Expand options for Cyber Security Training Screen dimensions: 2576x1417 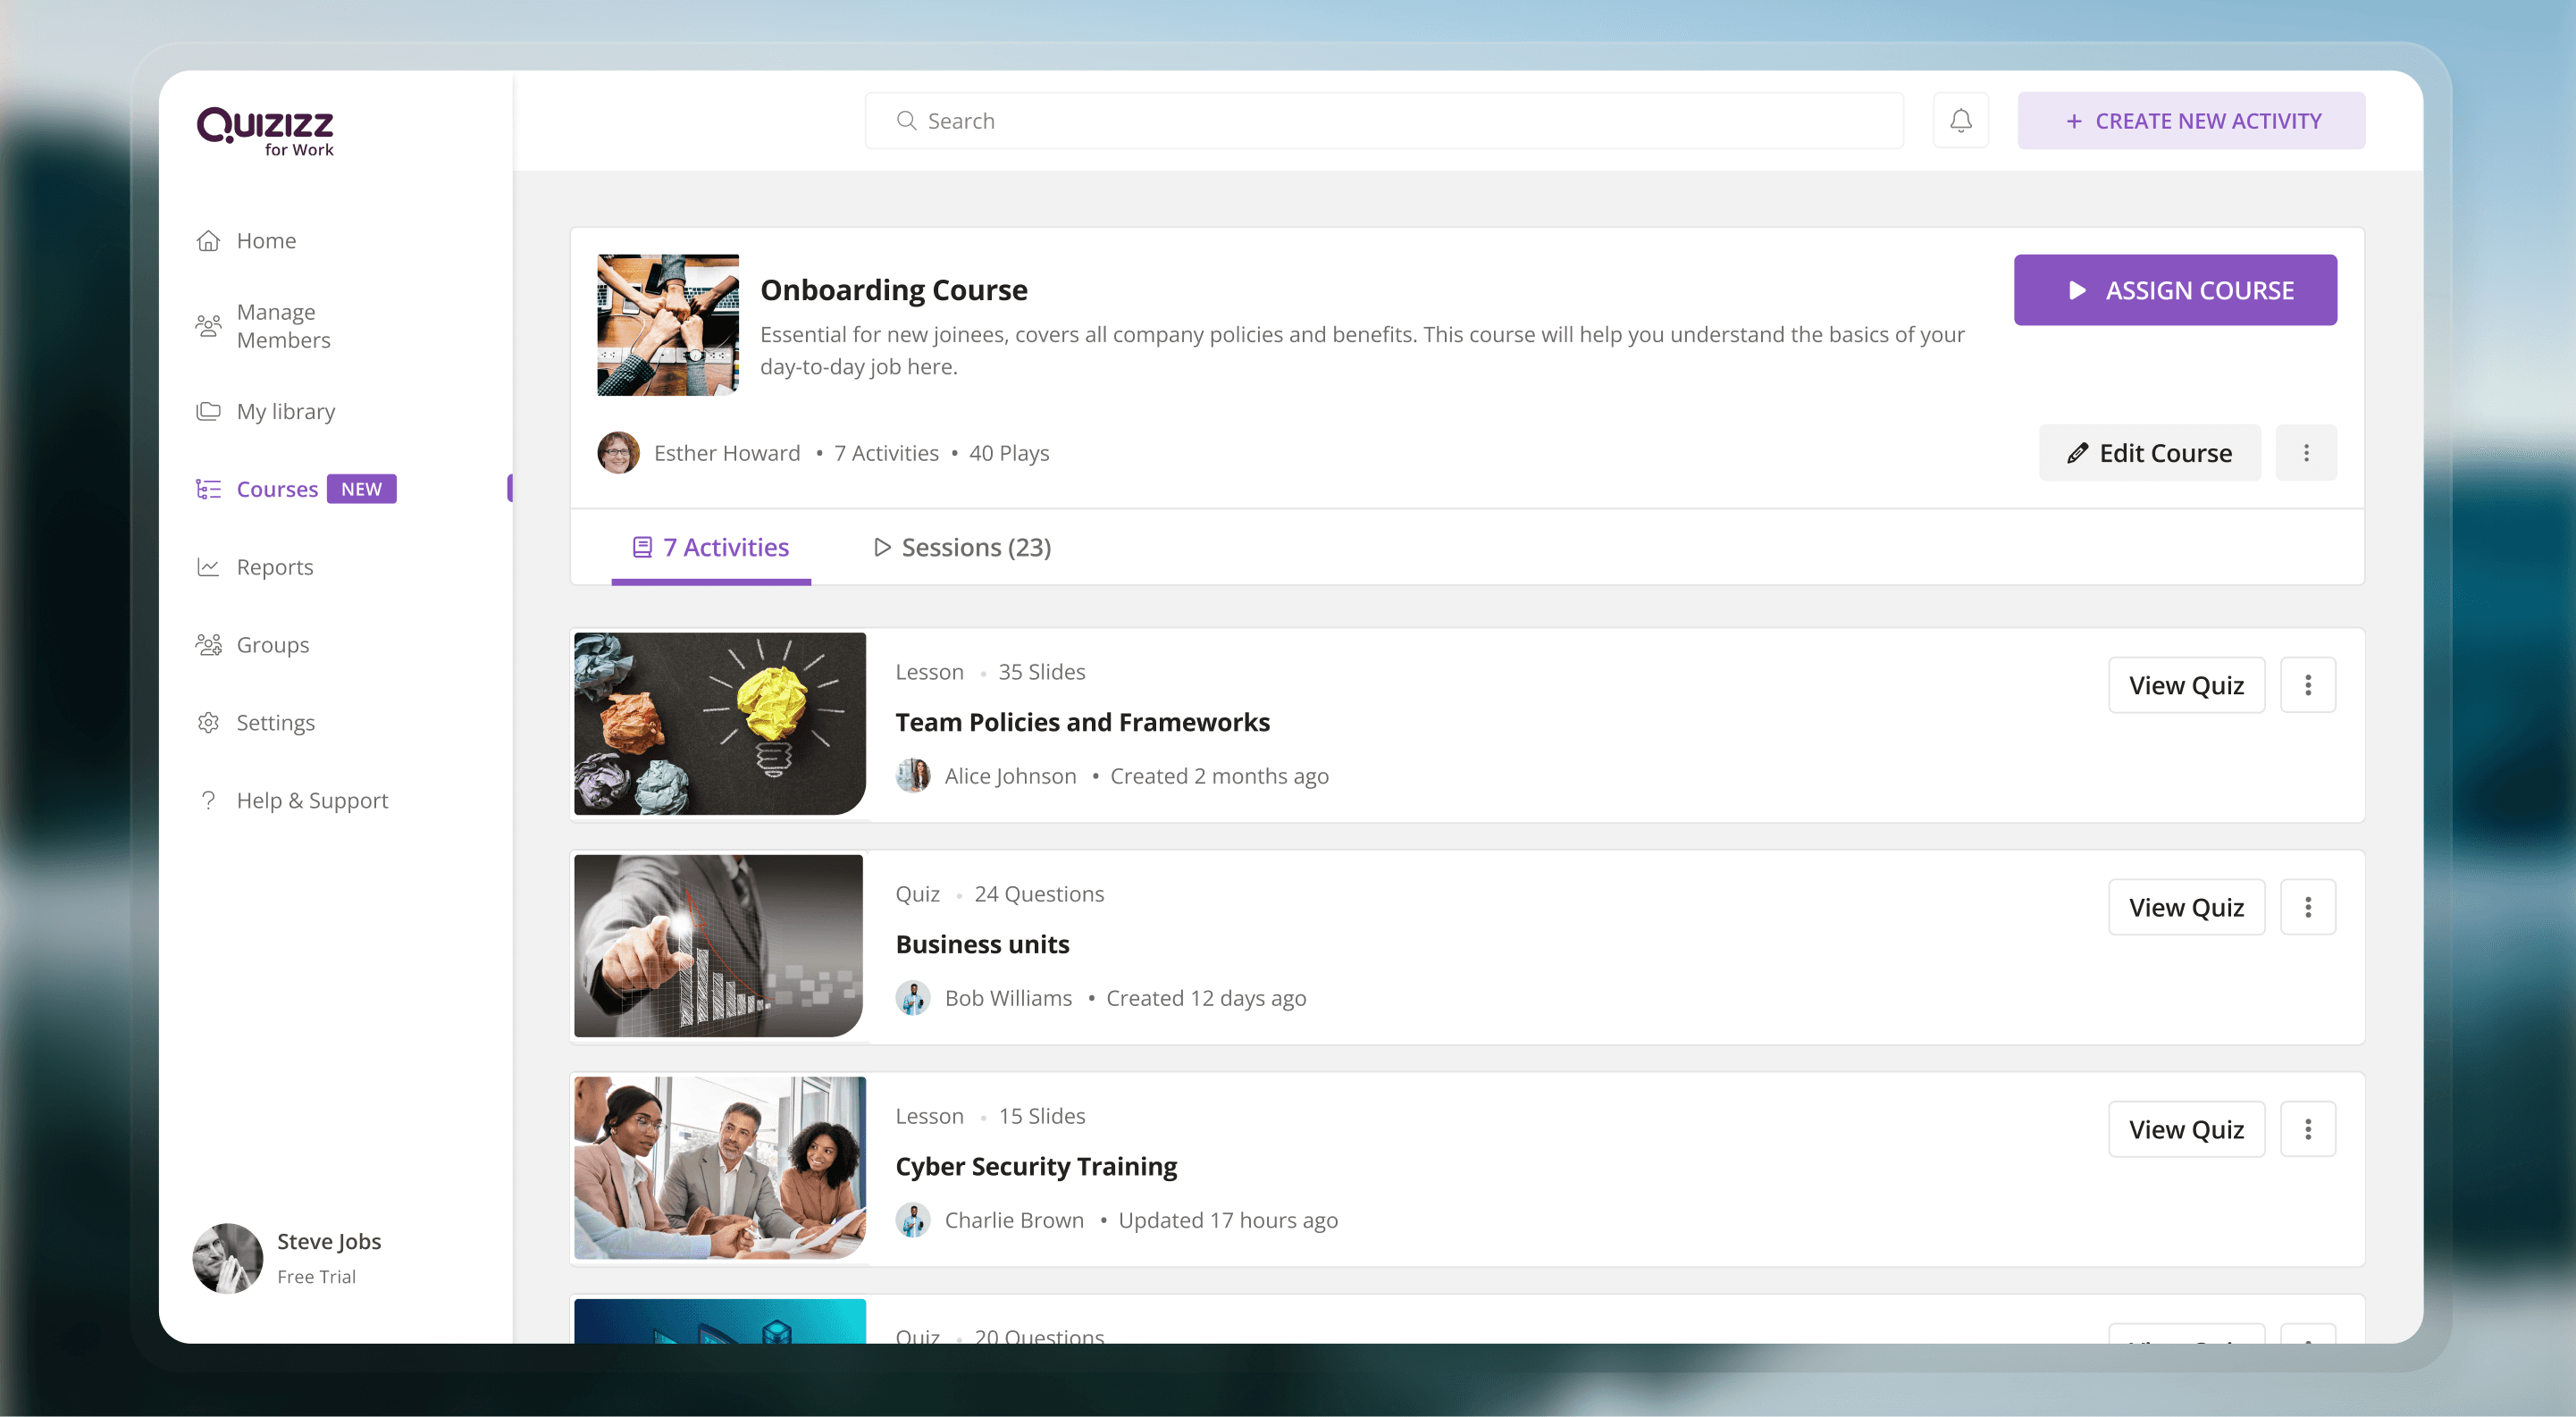coord(2307,1129)
